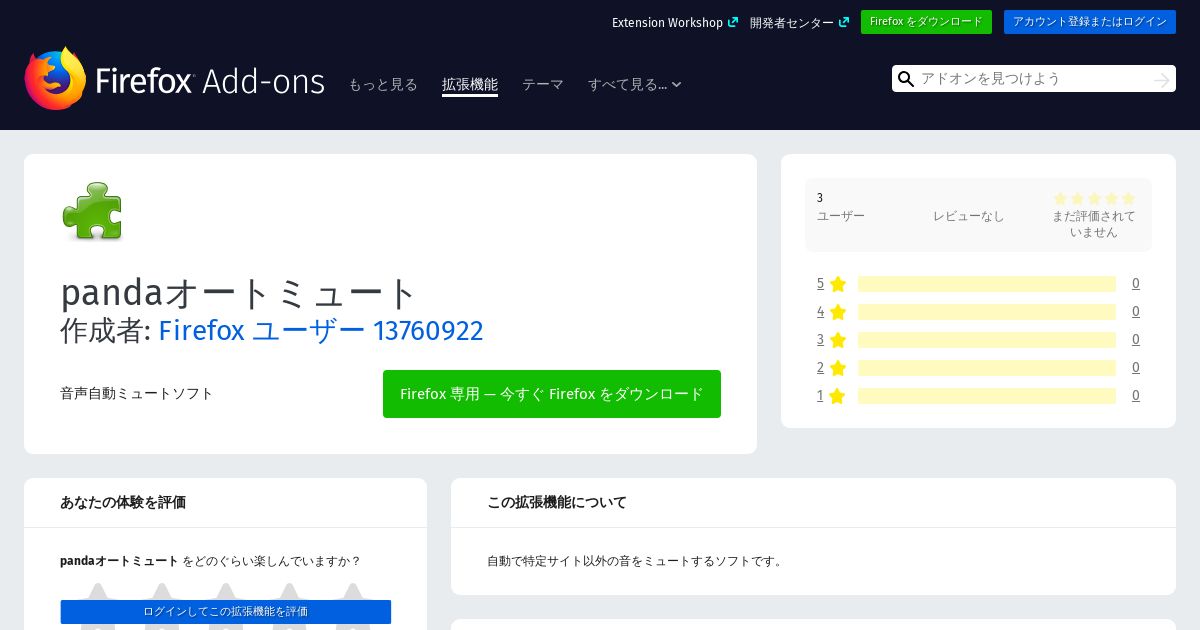Click the count 0 in 5-star row
Image resolution: width=1200 pixels, height=630 pixels.
[x=1136, y=284]
